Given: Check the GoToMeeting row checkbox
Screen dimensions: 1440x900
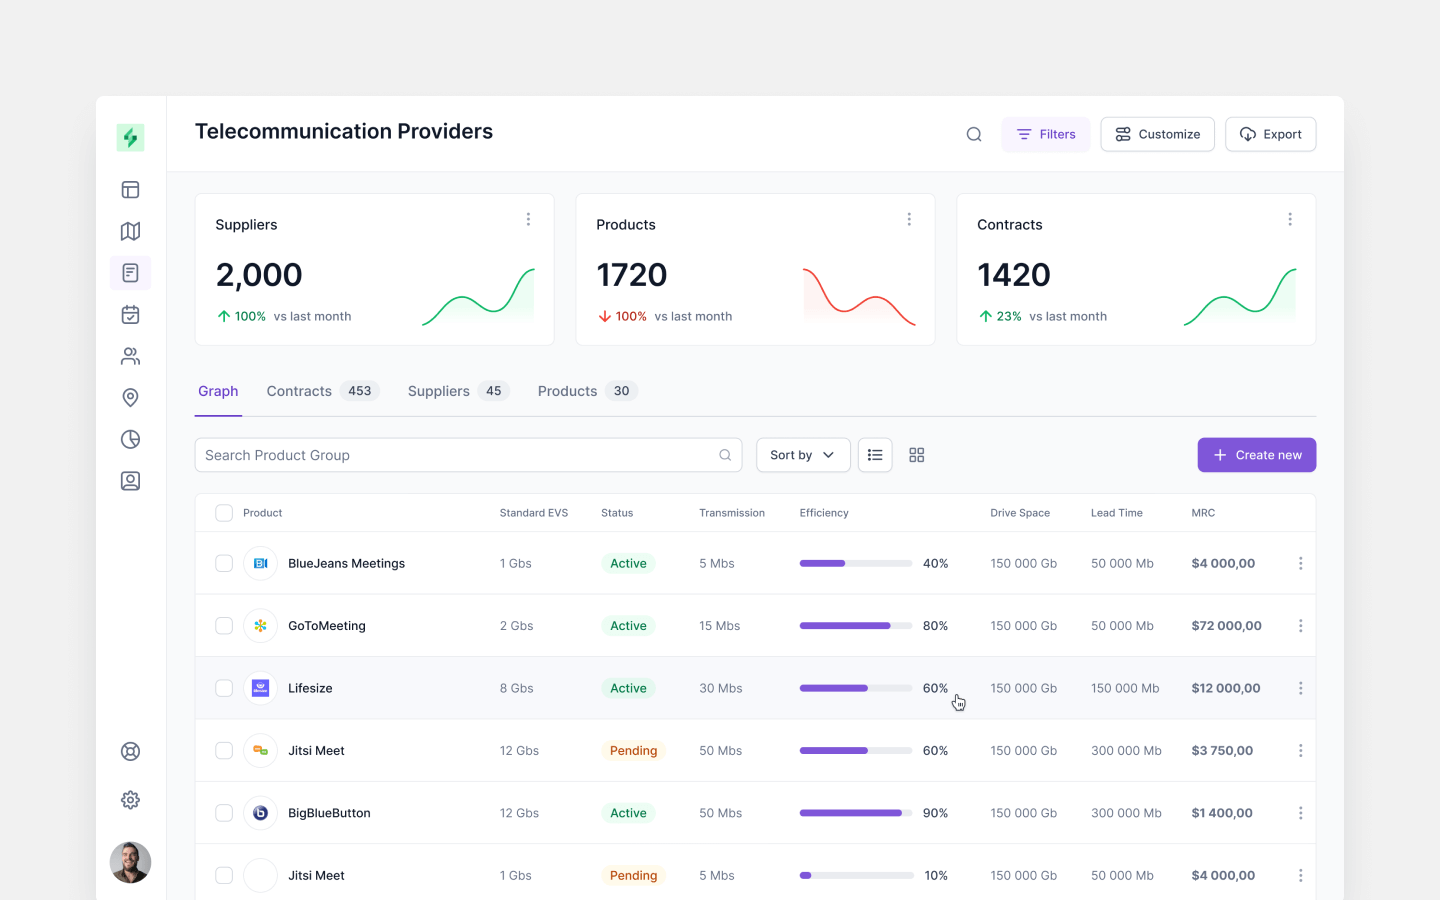Looking at the screenshot, I should (x=224, y=626).
